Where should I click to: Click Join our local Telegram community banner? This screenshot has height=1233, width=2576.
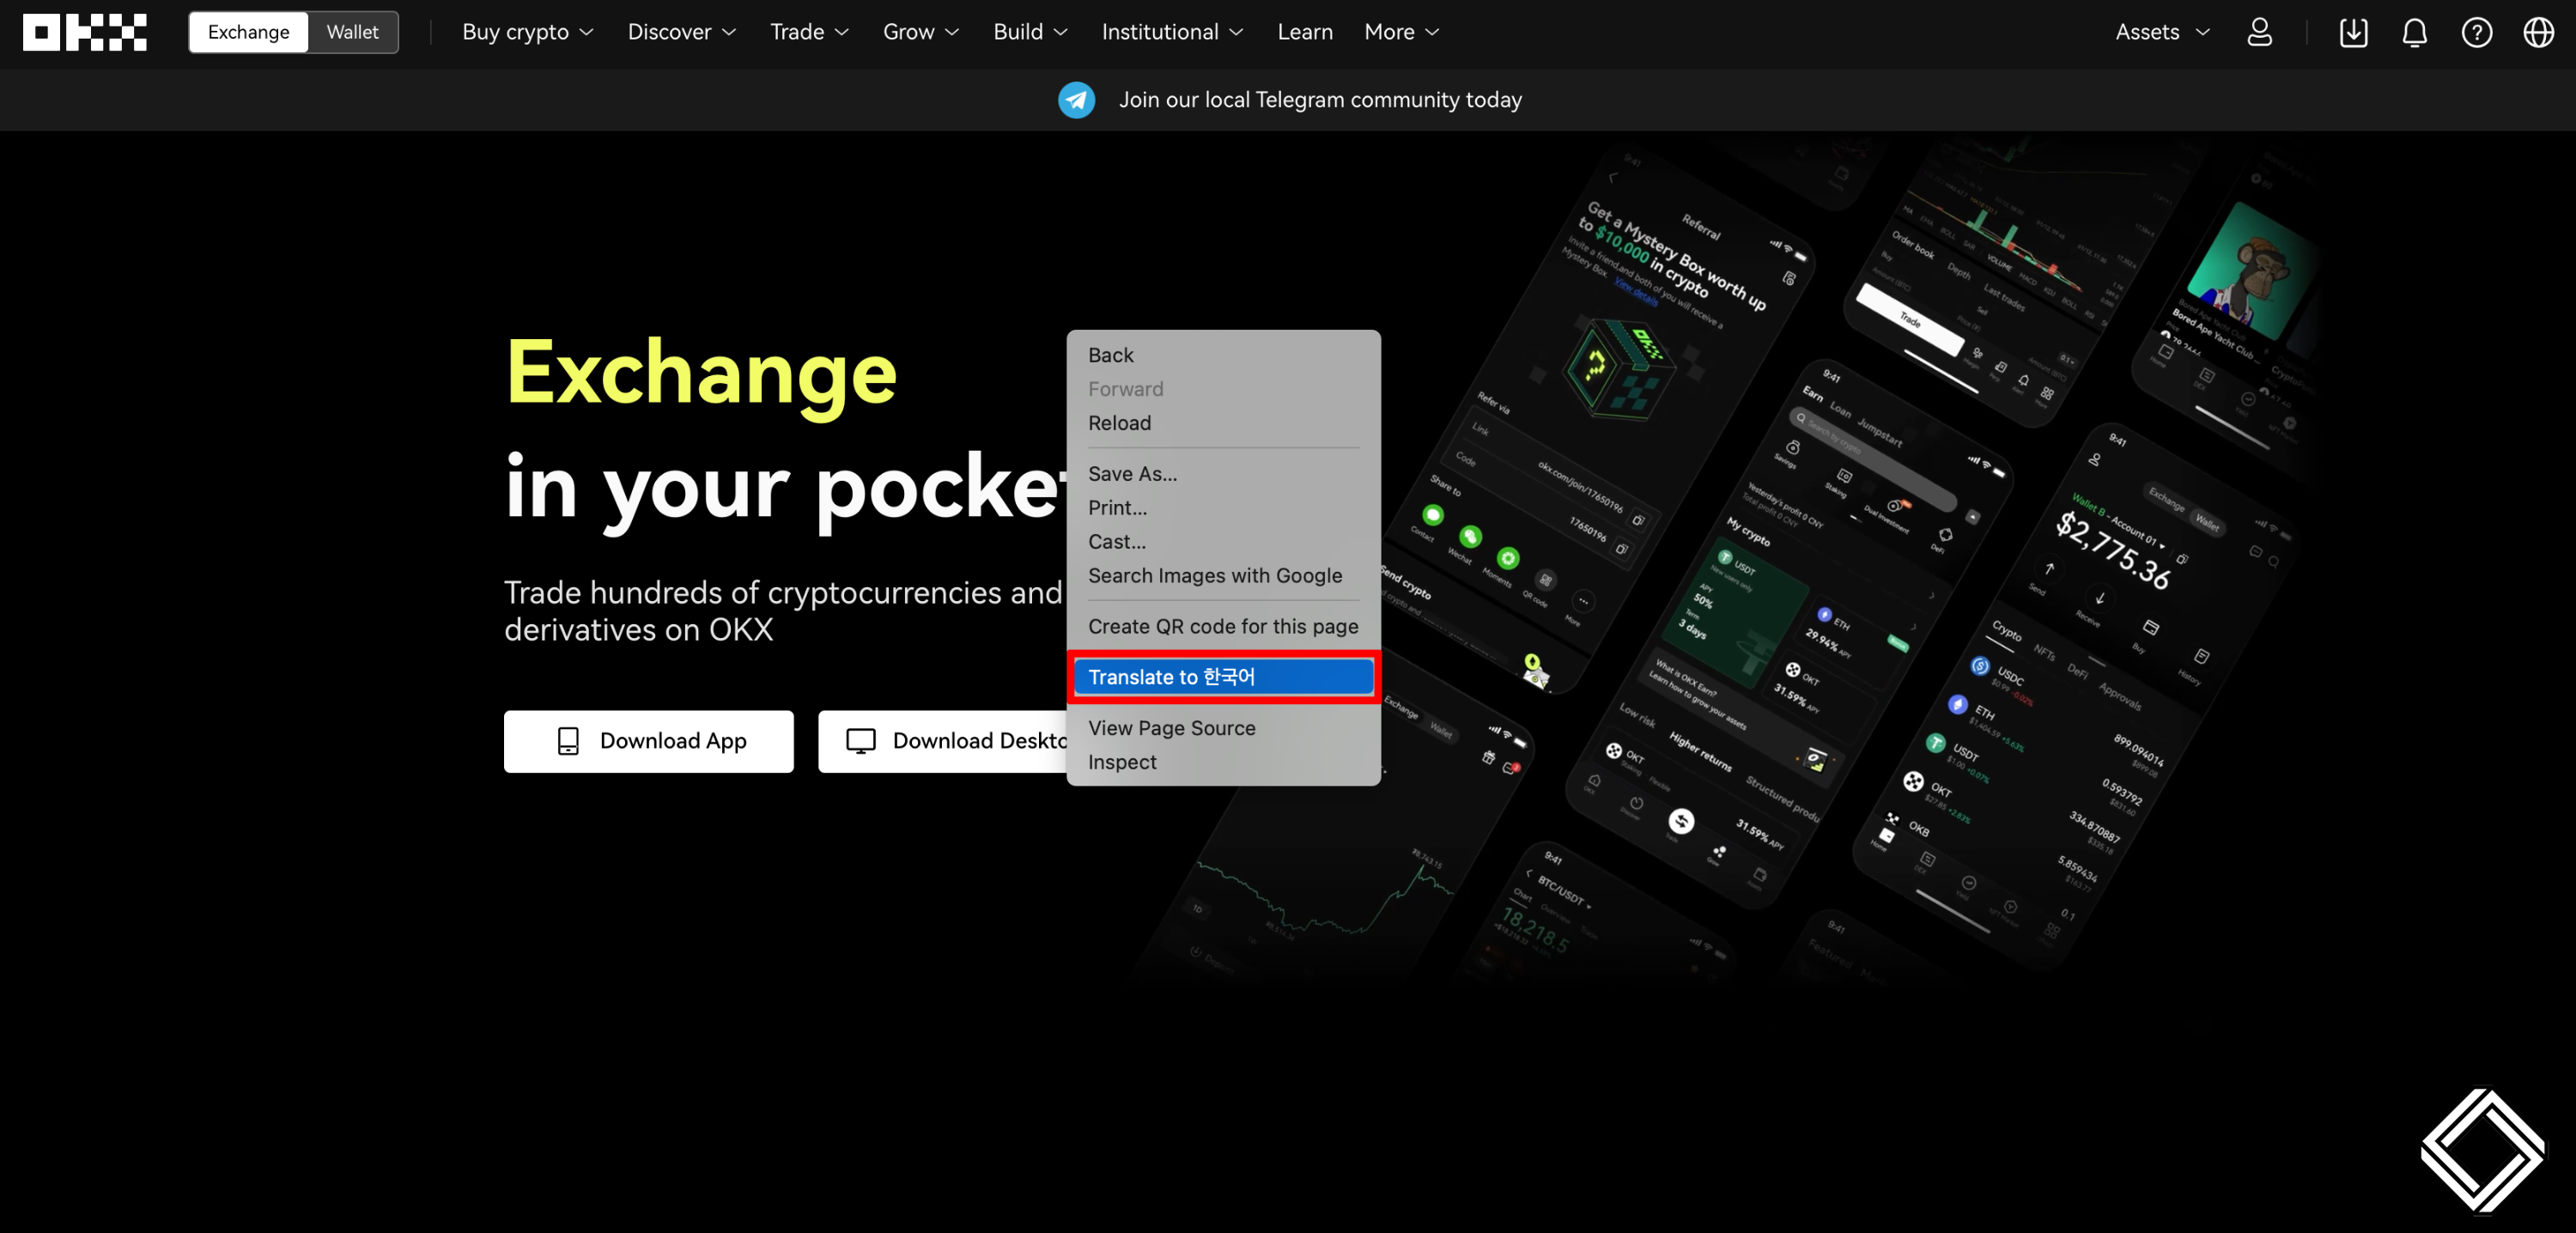(1319, 100)
